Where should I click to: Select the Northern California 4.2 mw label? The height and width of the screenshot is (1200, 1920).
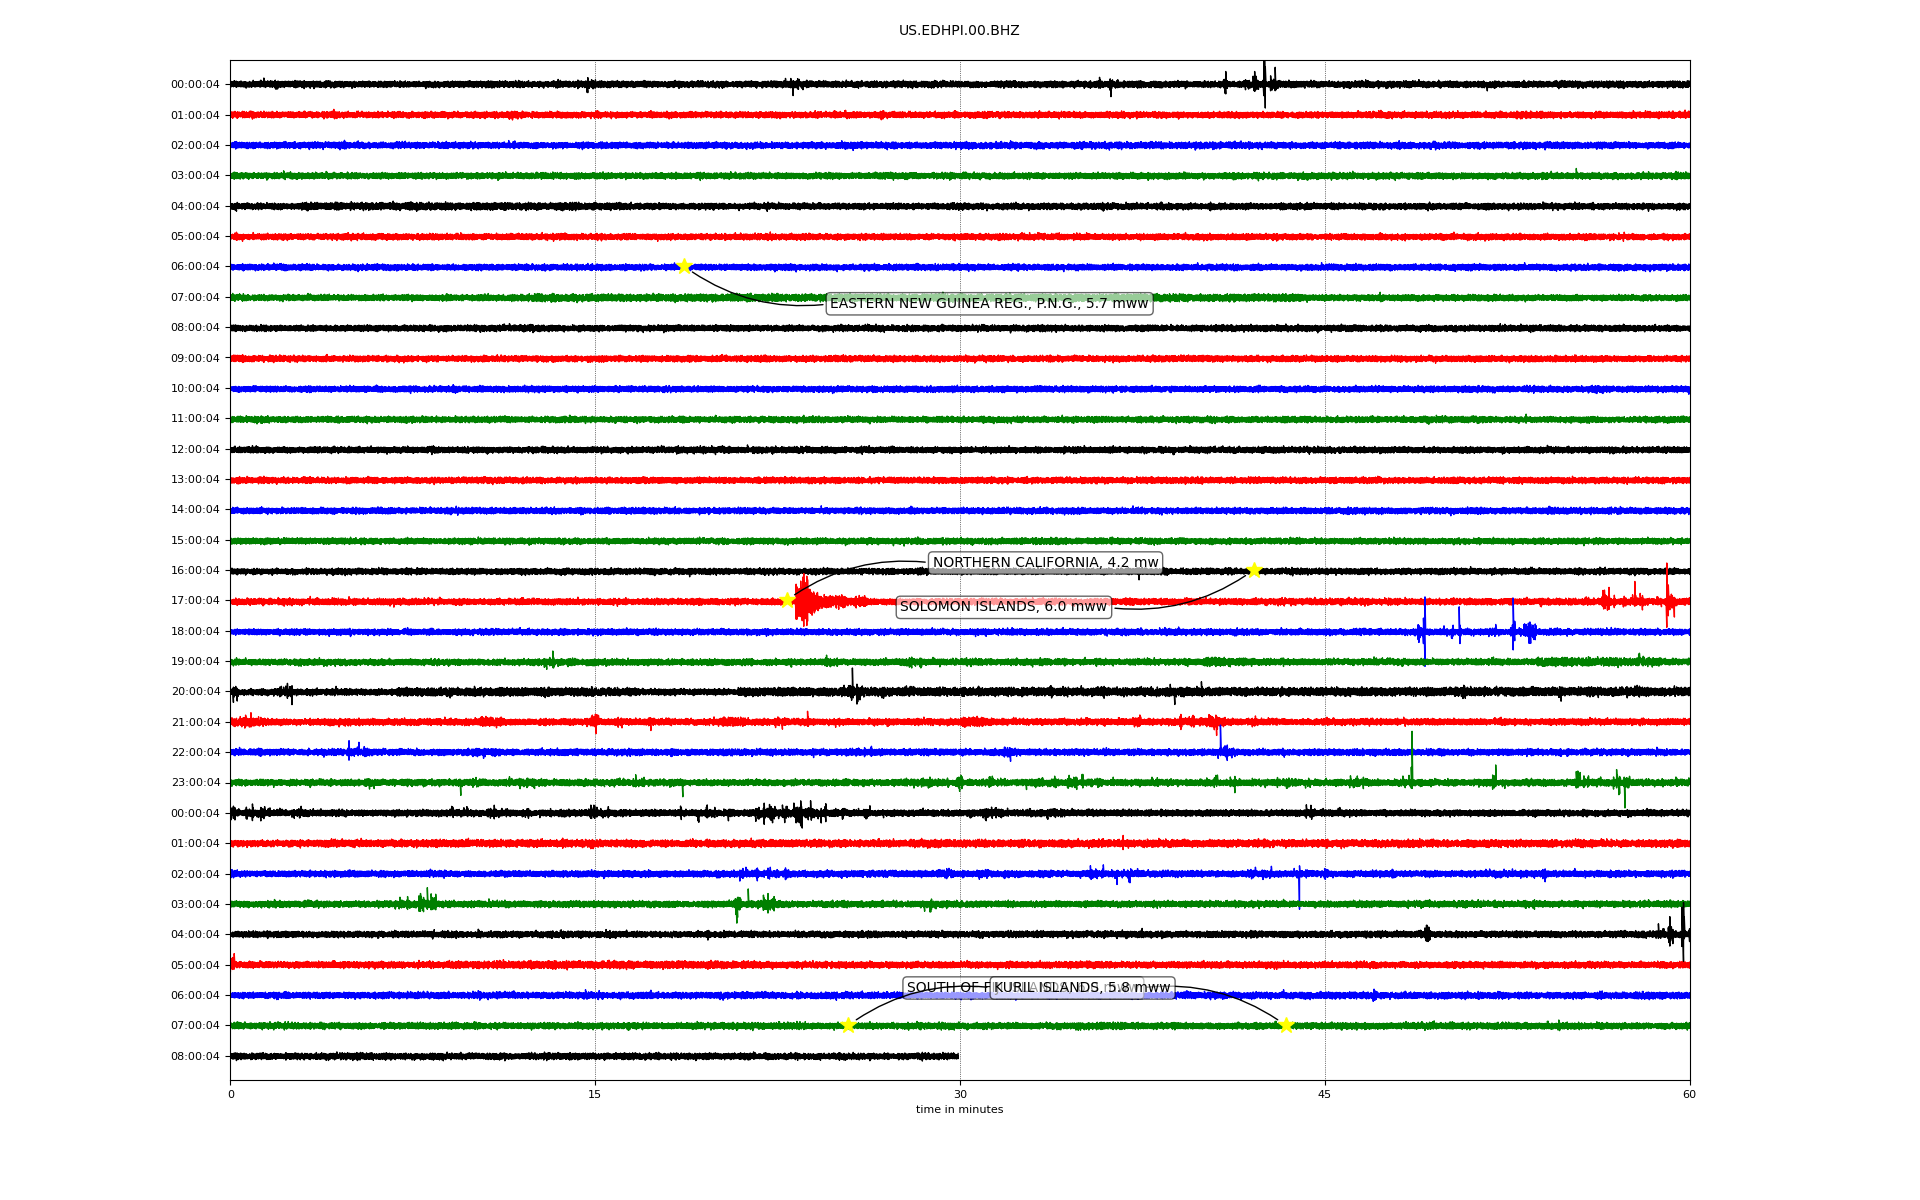pos(1045,563)
